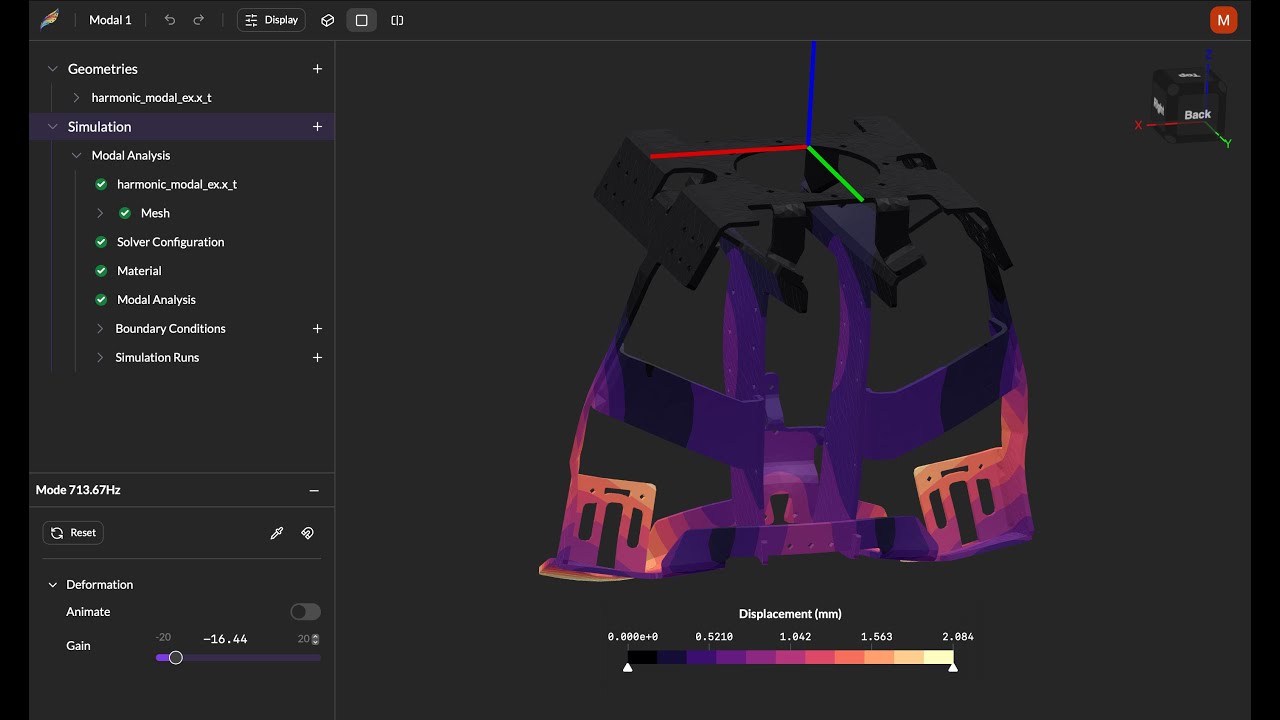Select harmonic_modal_ex.x_t under Geometries

click(152, 98)
